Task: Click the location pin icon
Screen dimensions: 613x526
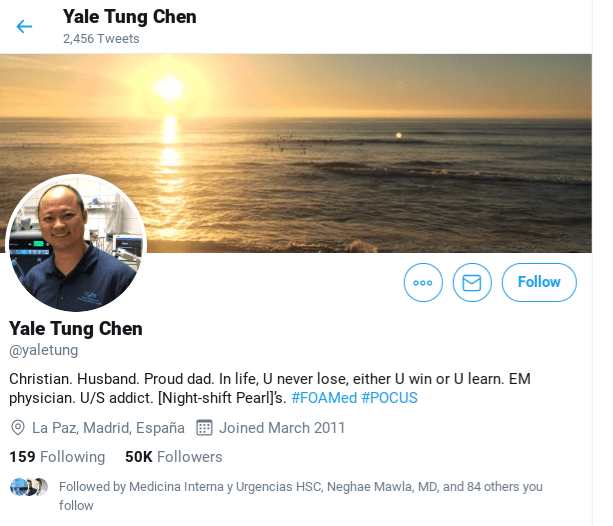Action: point(18,428)
